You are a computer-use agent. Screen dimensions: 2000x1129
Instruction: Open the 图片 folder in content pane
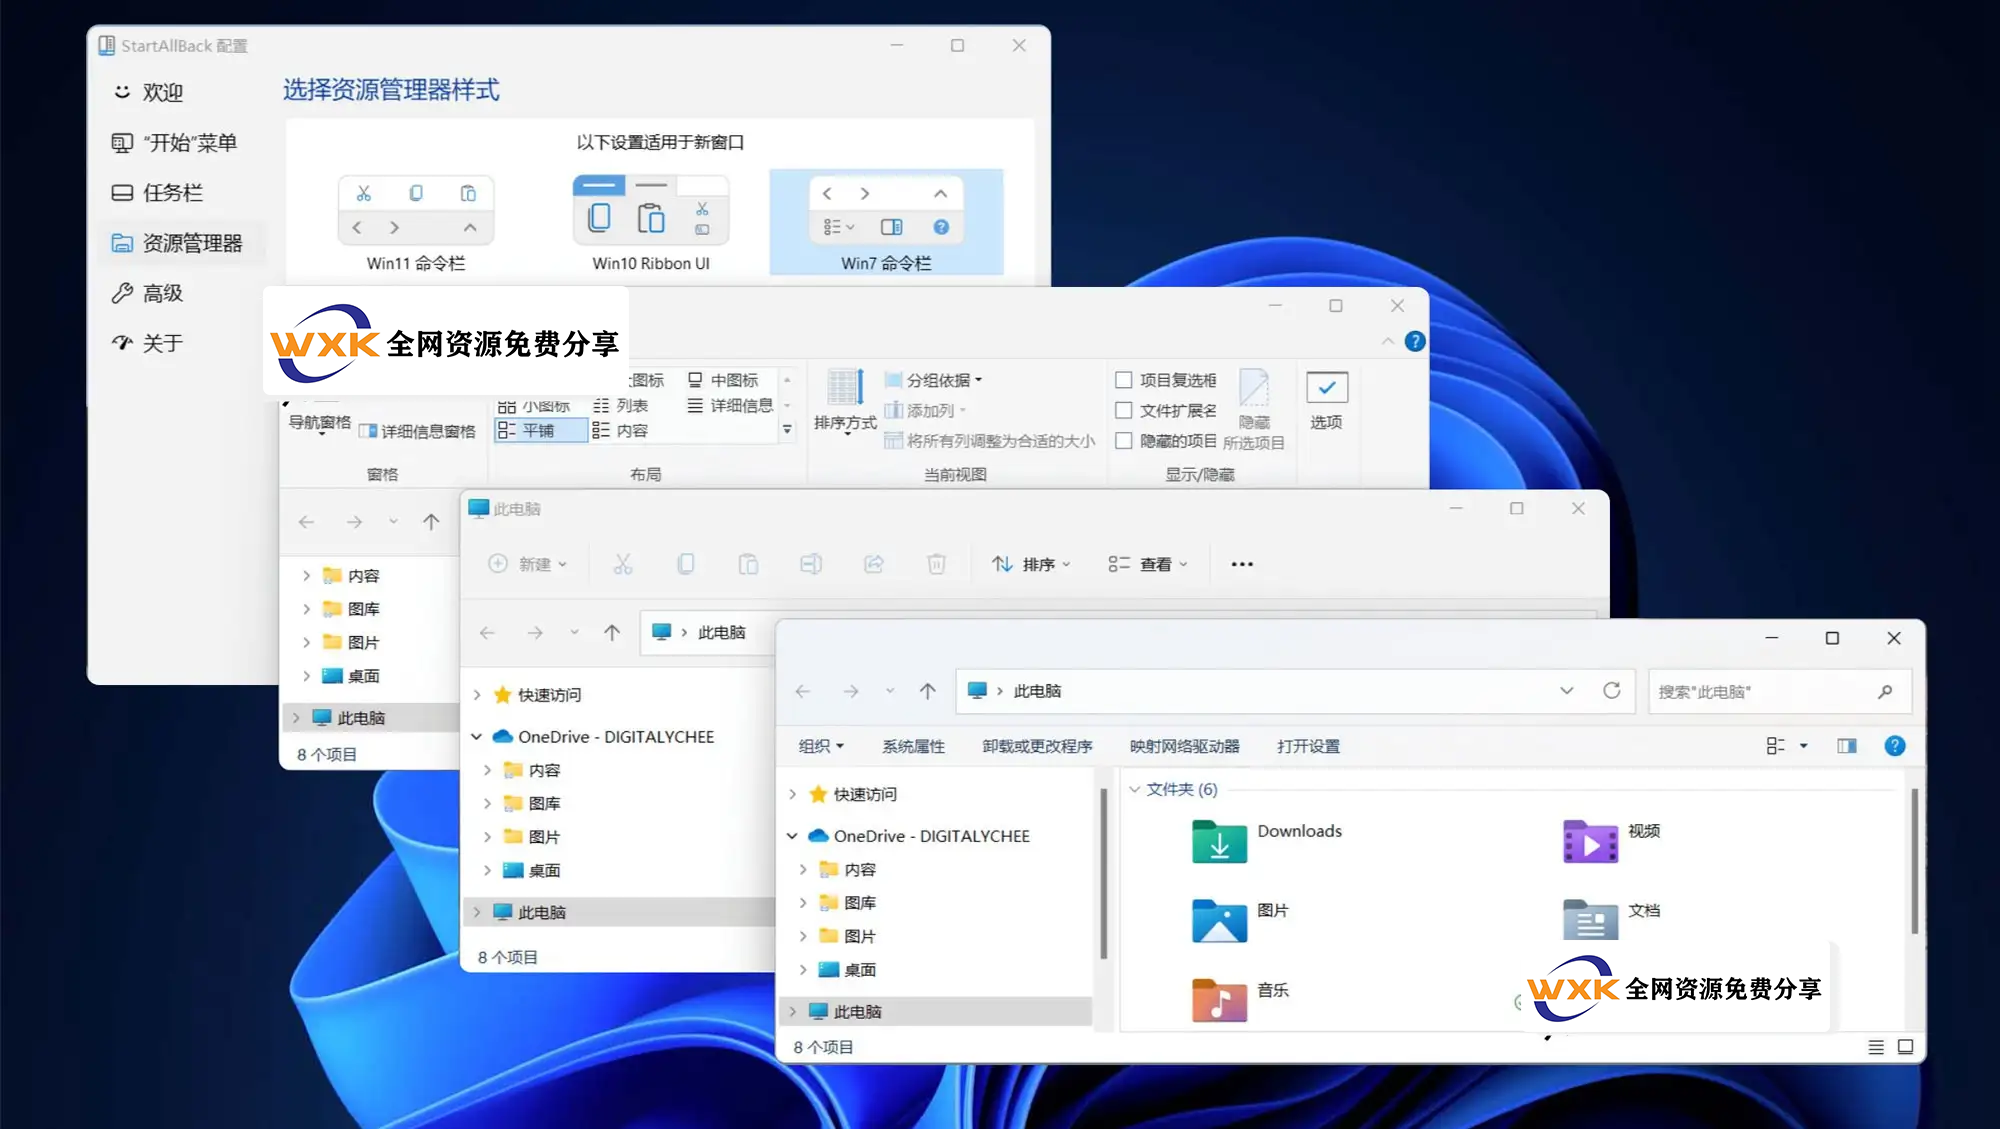[1219, 921]
